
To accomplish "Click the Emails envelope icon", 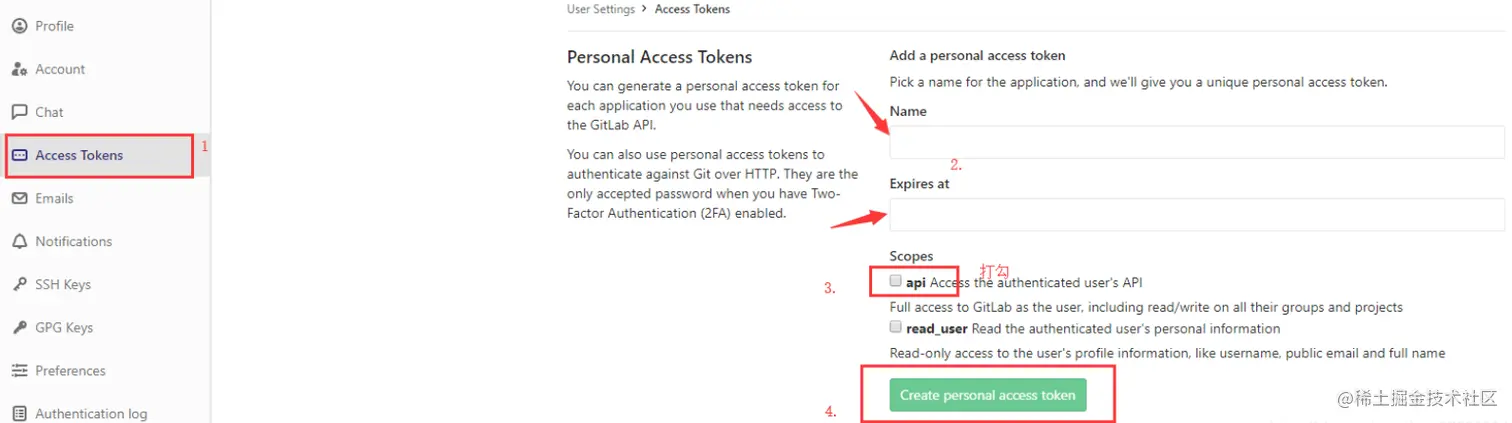I will [x=19, y=198].
